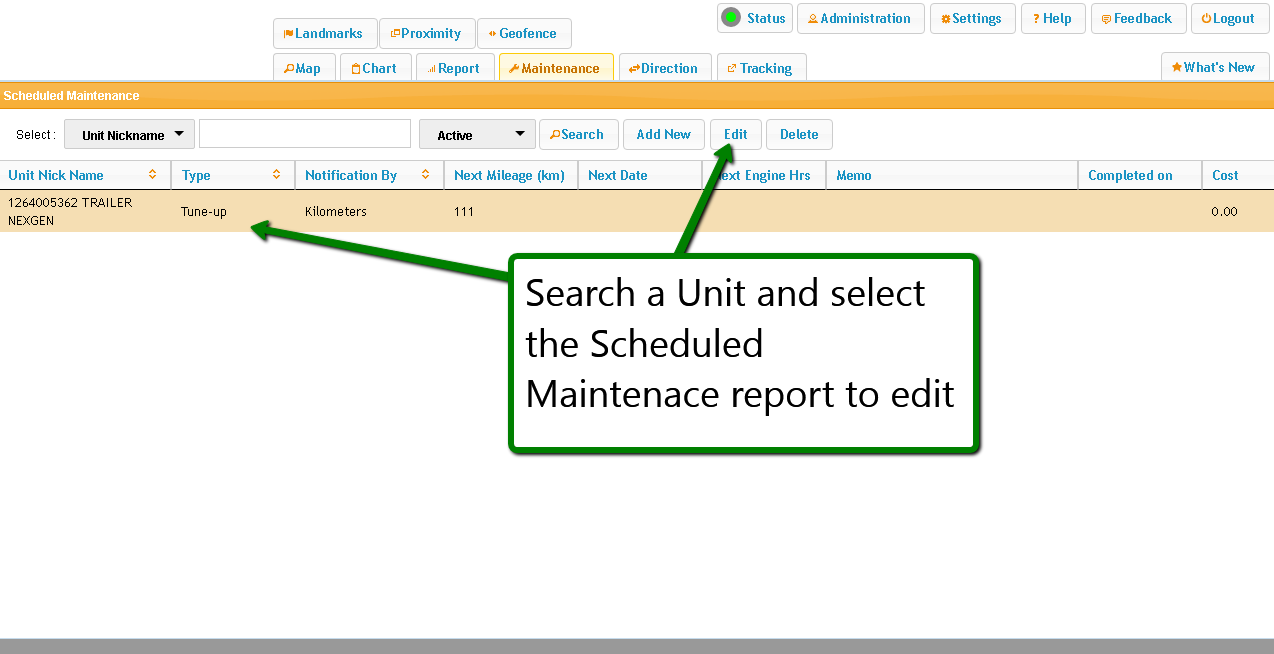The width and height of the screenshot is (1274, 654).
Task: Click the search text input field
Action: click(x=304, y=134)
